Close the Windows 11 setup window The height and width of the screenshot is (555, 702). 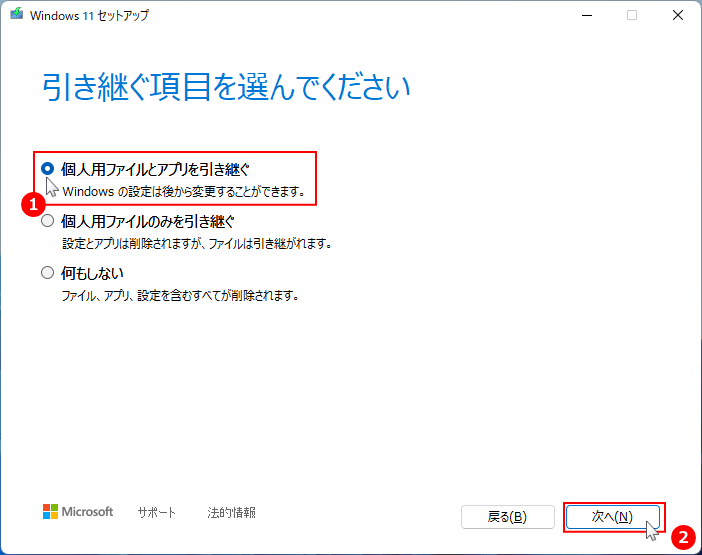[x=678, y=15]
